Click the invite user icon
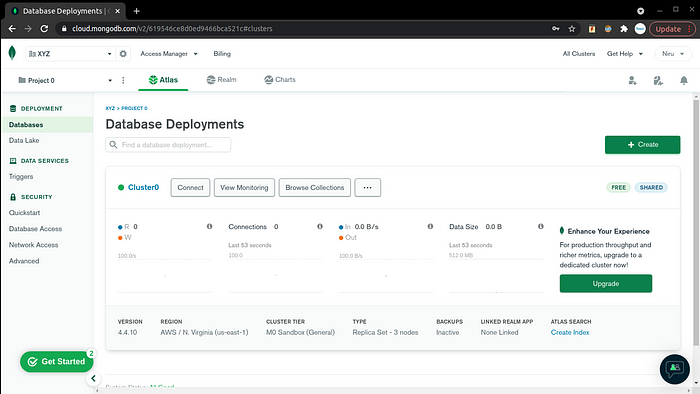Image resolution: width=700 pixels, height=394 pixels. [632, 80]
